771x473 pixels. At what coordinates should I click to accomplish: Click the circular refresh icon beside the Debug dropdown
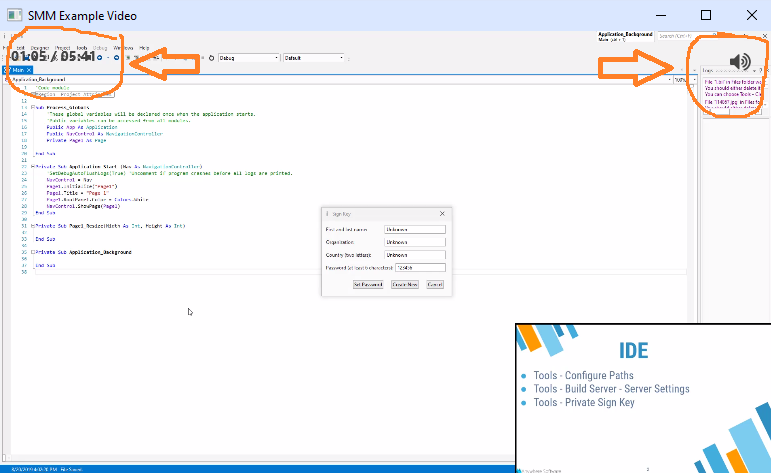pyautogui.click(x=211, y=58)
